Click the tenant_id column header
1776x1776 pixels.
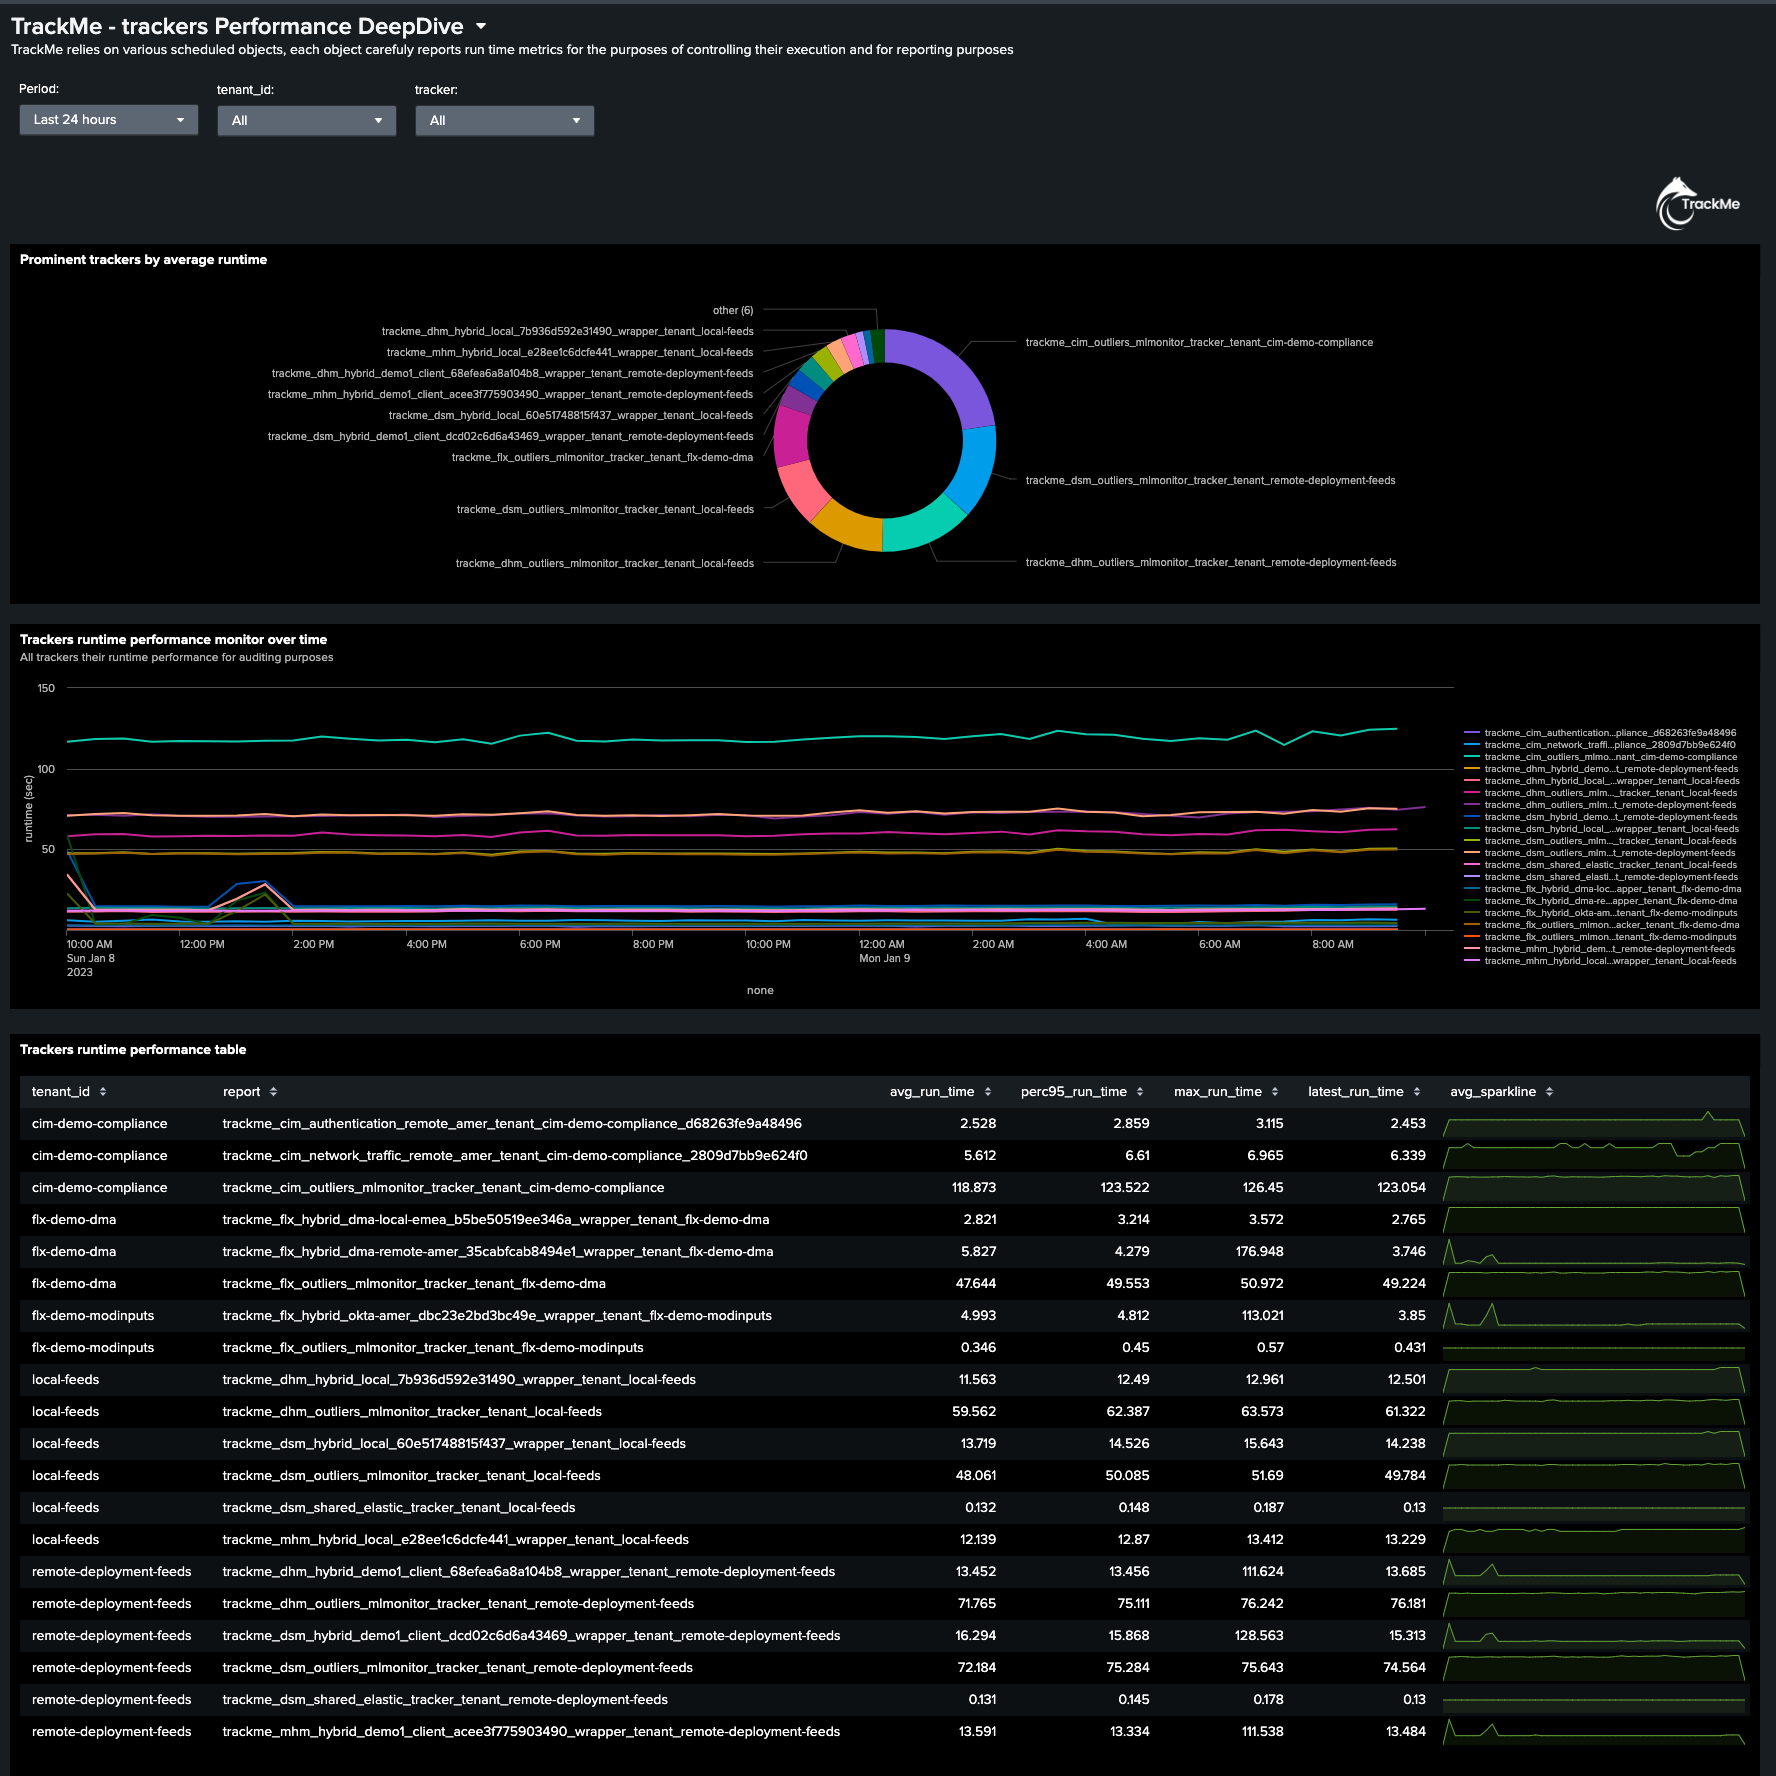click(61, 1092)
